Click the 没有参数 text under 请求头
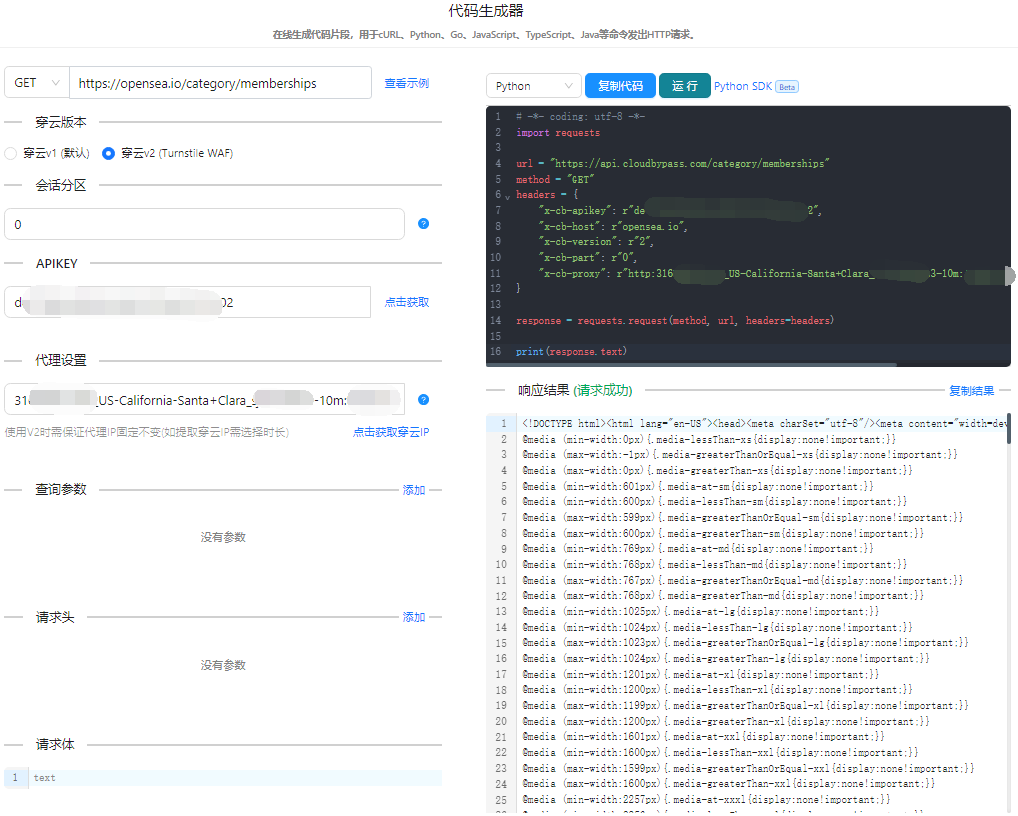 coord(223,665)
